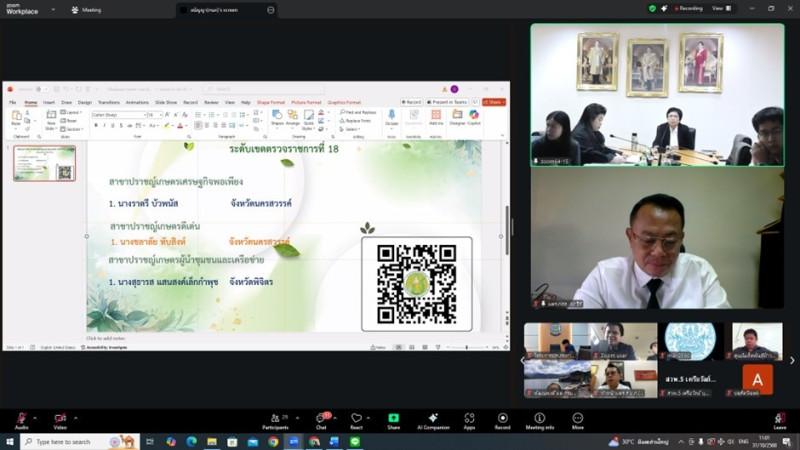Image resolution: width=800 pixels, height=450 pixels.
Task: Click the green Share screen button
Action: (x=393, y=420)
